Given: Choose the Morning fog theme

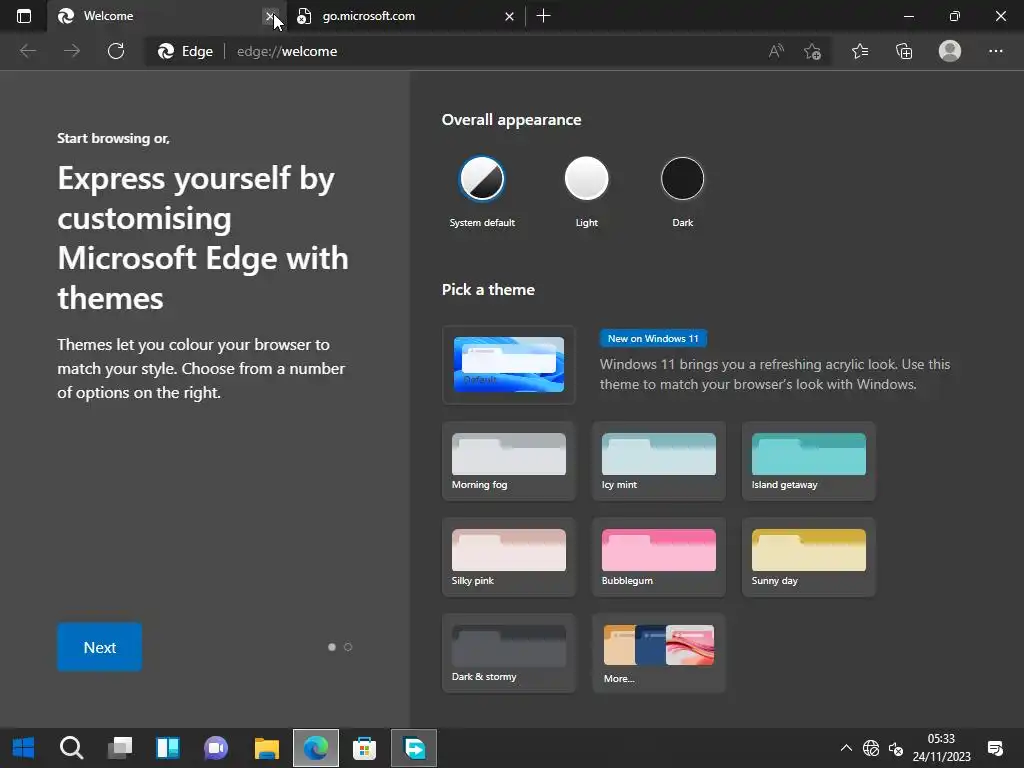Looking at the screenshot, I should click(x=509, y=461).
